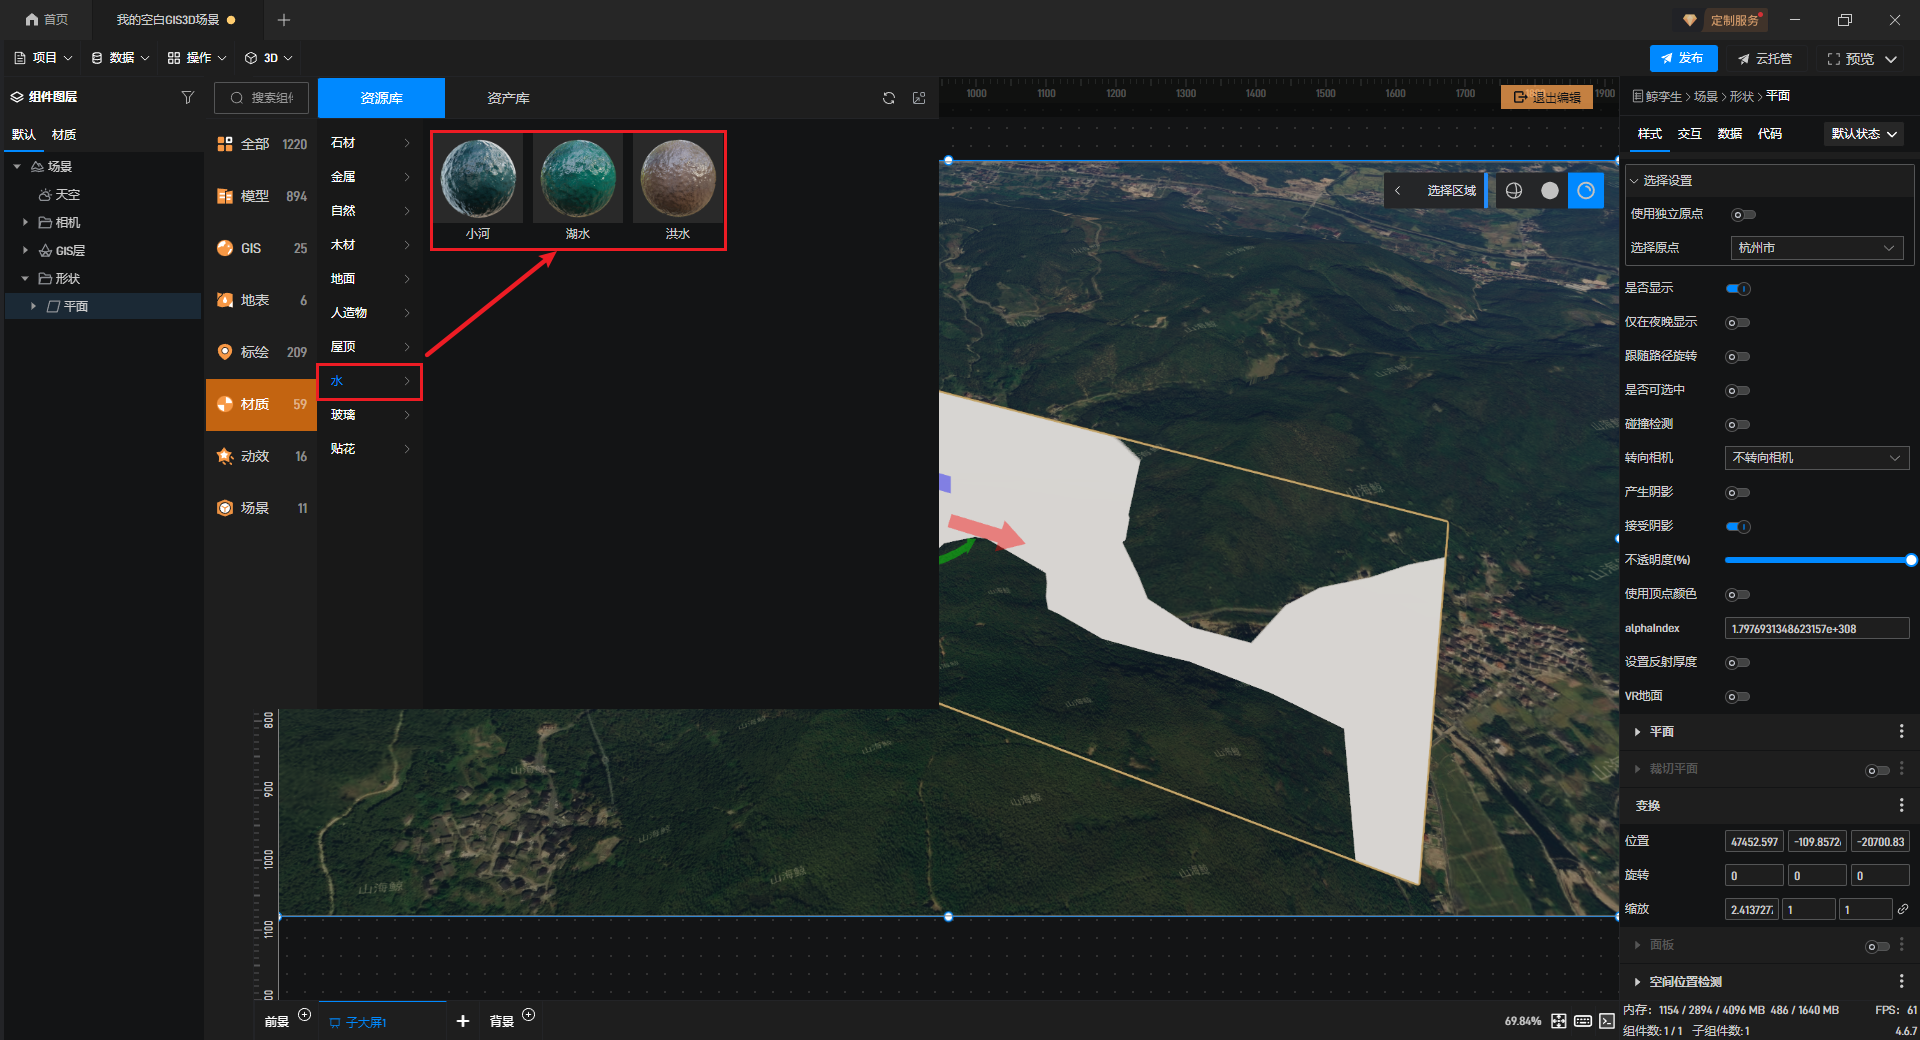Toggle the 是否显示 switch
The image size is (1920, 1040).
click(x=1738, y=289)
